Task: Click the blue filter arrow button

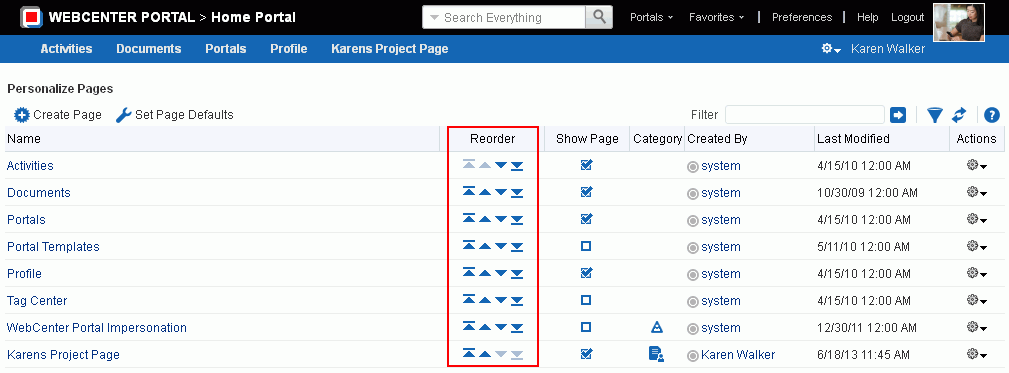Action: [898, 115]
